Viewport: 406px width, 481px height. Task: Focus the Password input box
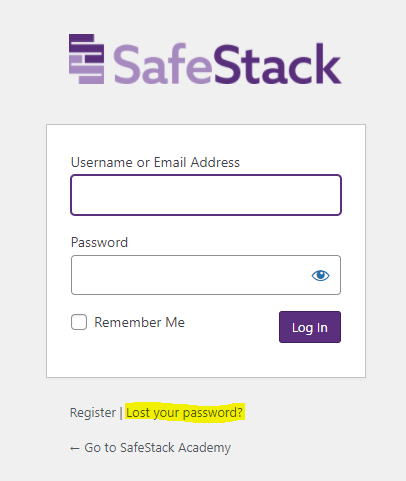[x=206, y=275]
